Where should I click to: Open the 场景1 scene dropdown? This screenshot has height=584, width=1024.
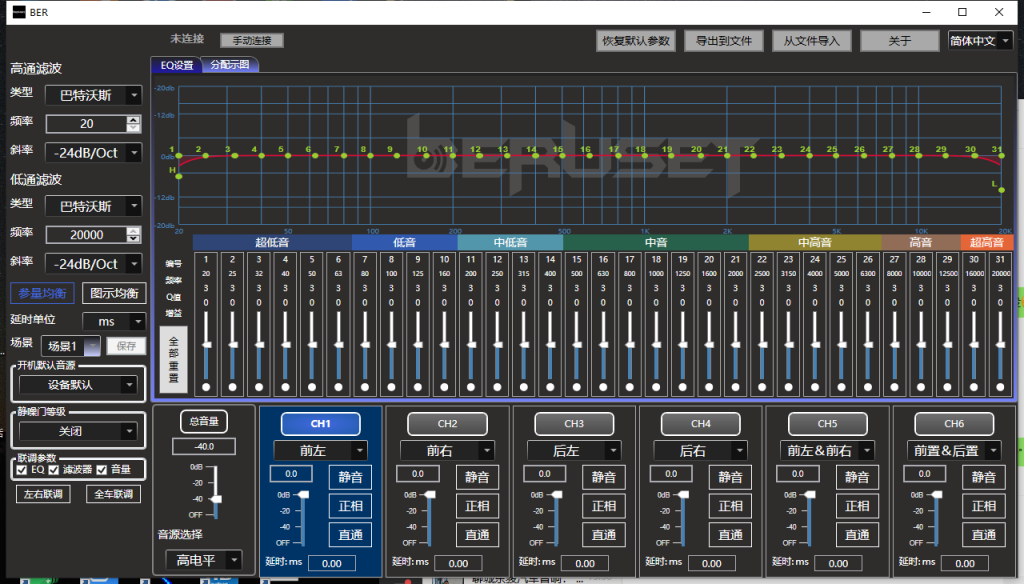point(71,346)
